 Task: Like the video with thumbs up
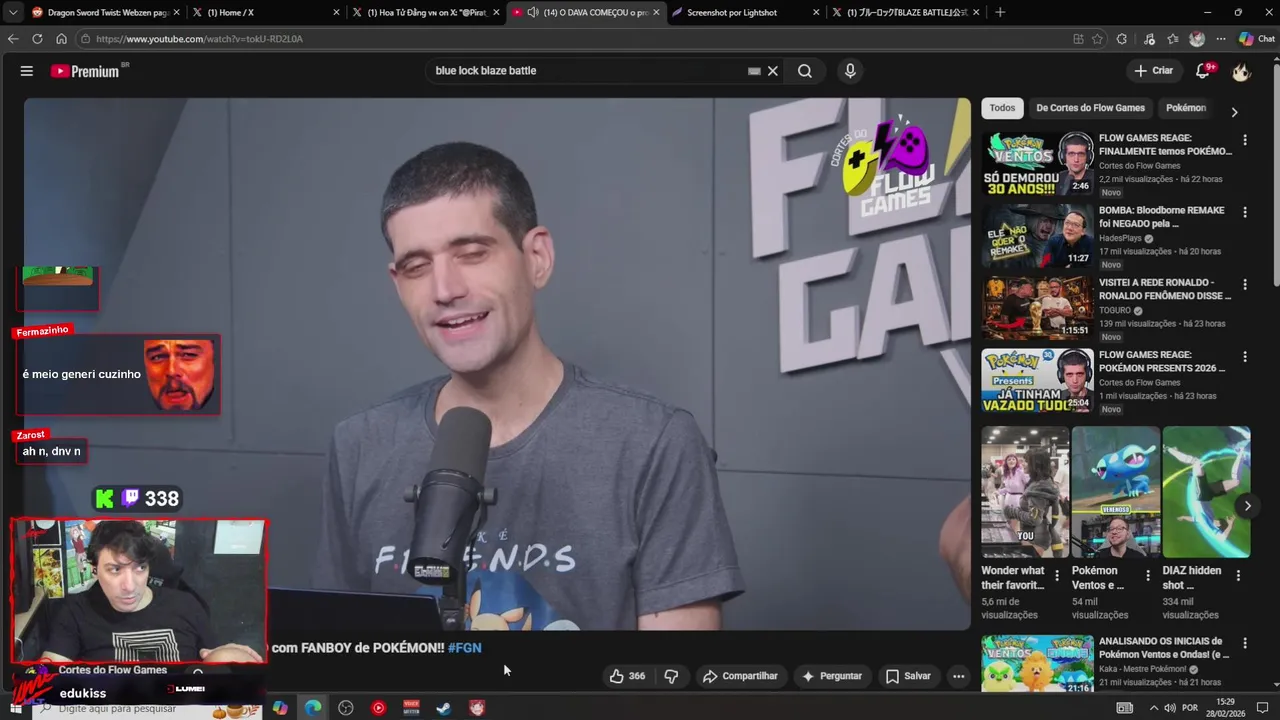[x=627, y=676]
